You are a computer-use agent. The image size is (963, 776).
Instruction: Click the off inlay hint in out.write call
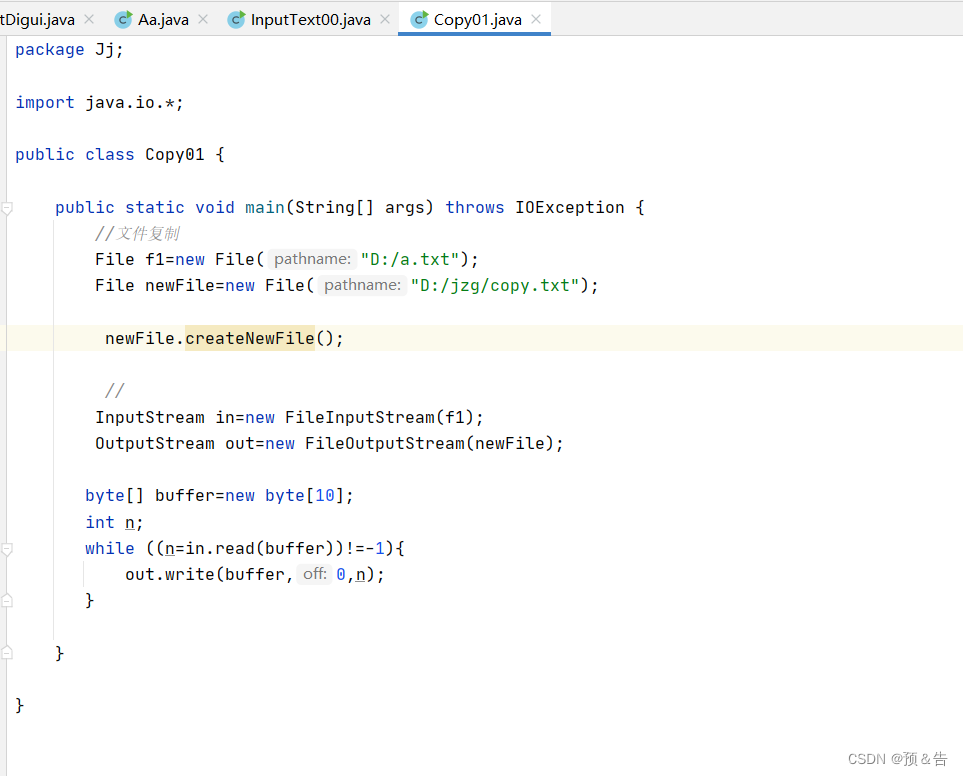pos(313,573)
